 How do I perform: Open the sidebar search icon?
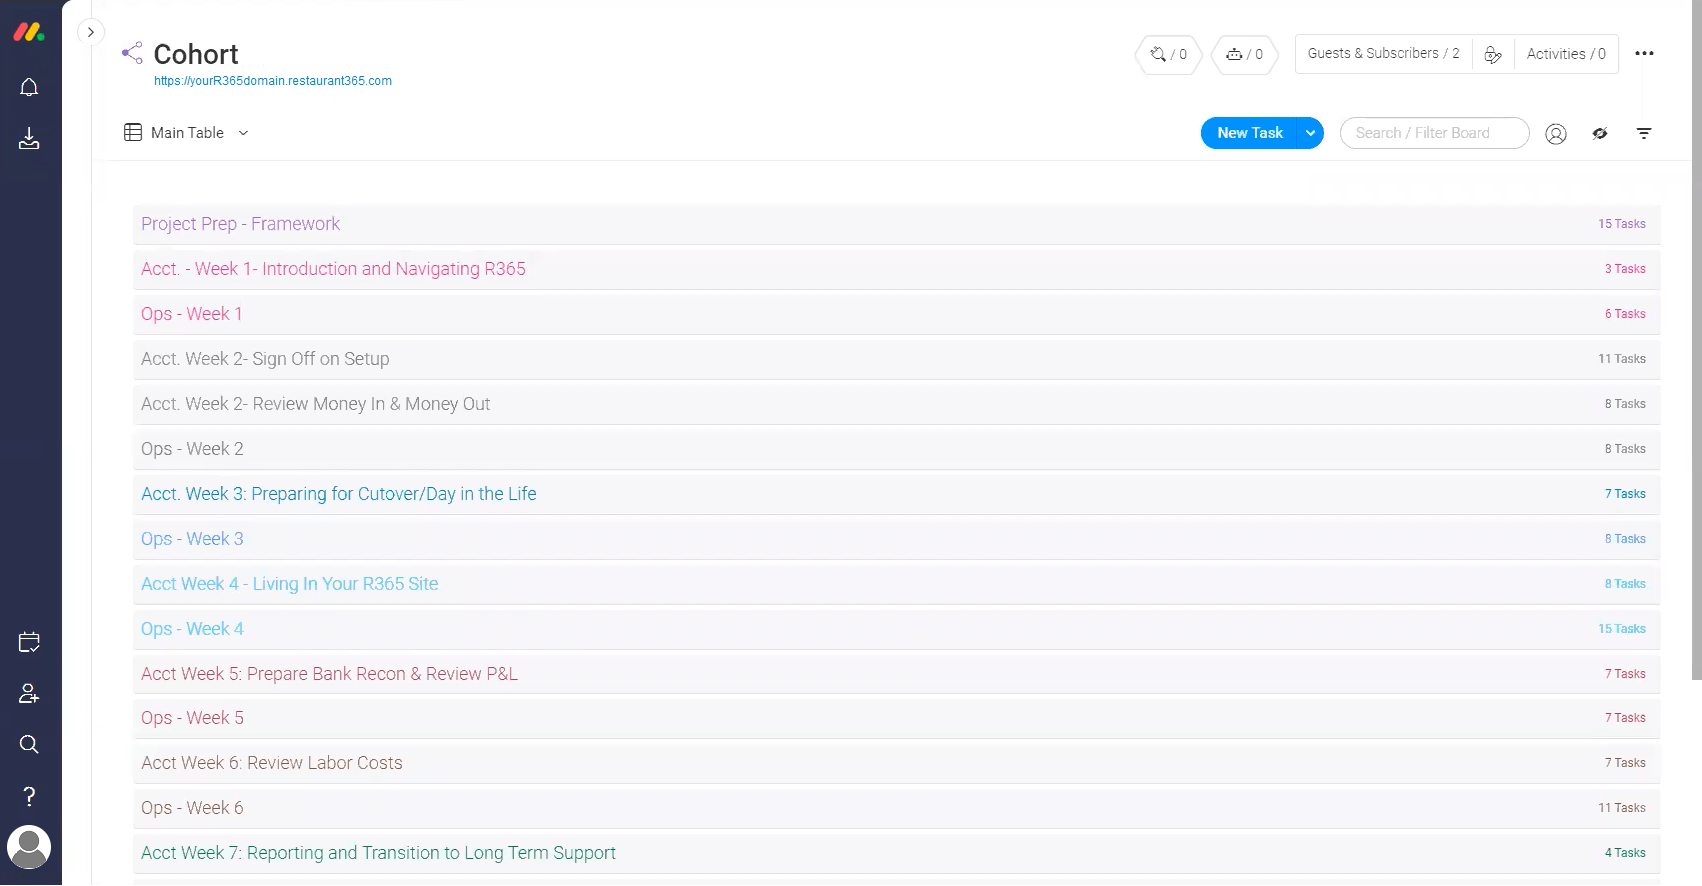click(29, 745)
